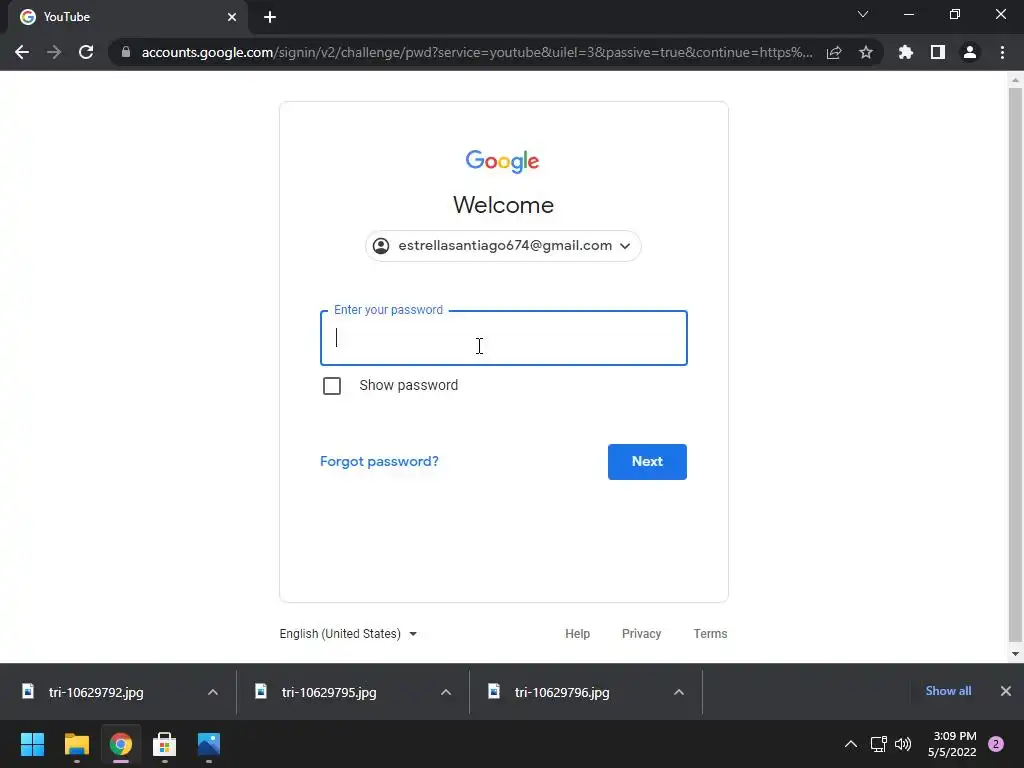
Task: Go back to the previous page
Action: point(22,52)
